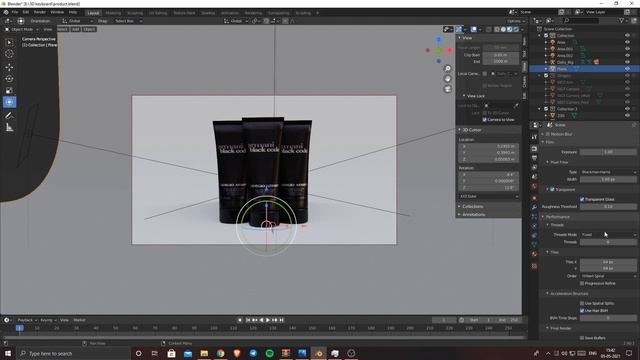This screenshot has height=360, width=640.
Task: Open Render properties tab icon
Action: [534, 149]
